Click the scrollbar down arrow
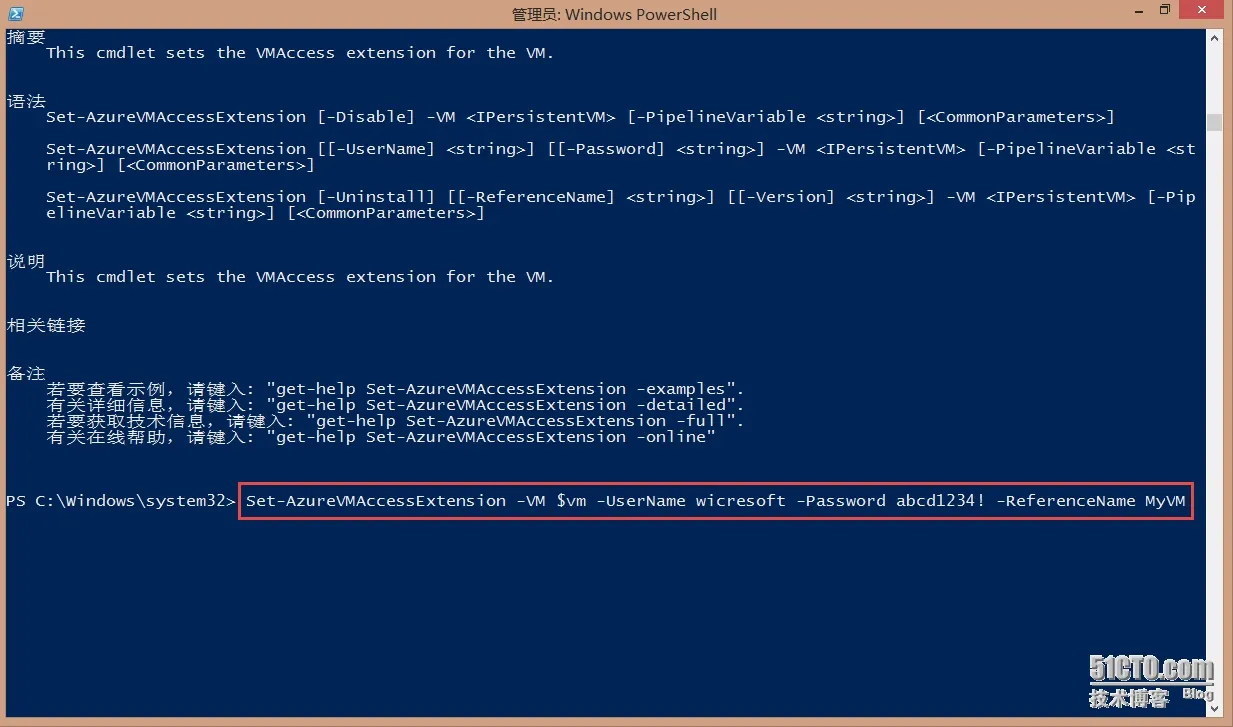The height and width of the screenshot is (727, 1233). (1214, 710)
